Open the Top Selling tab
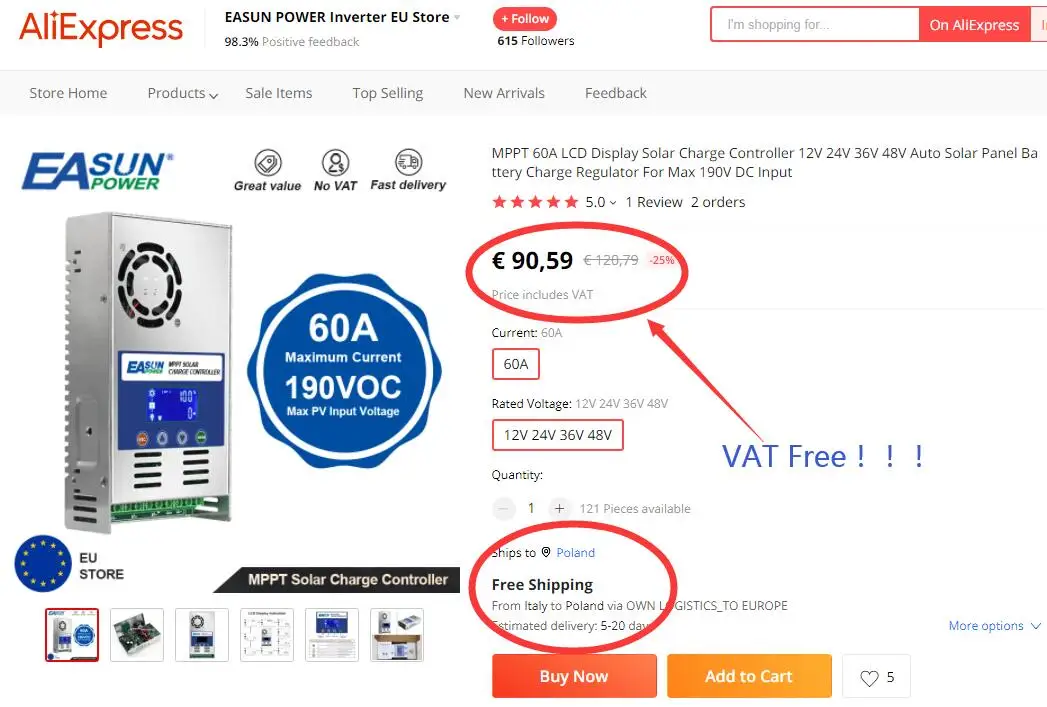 tap(388, 93)
